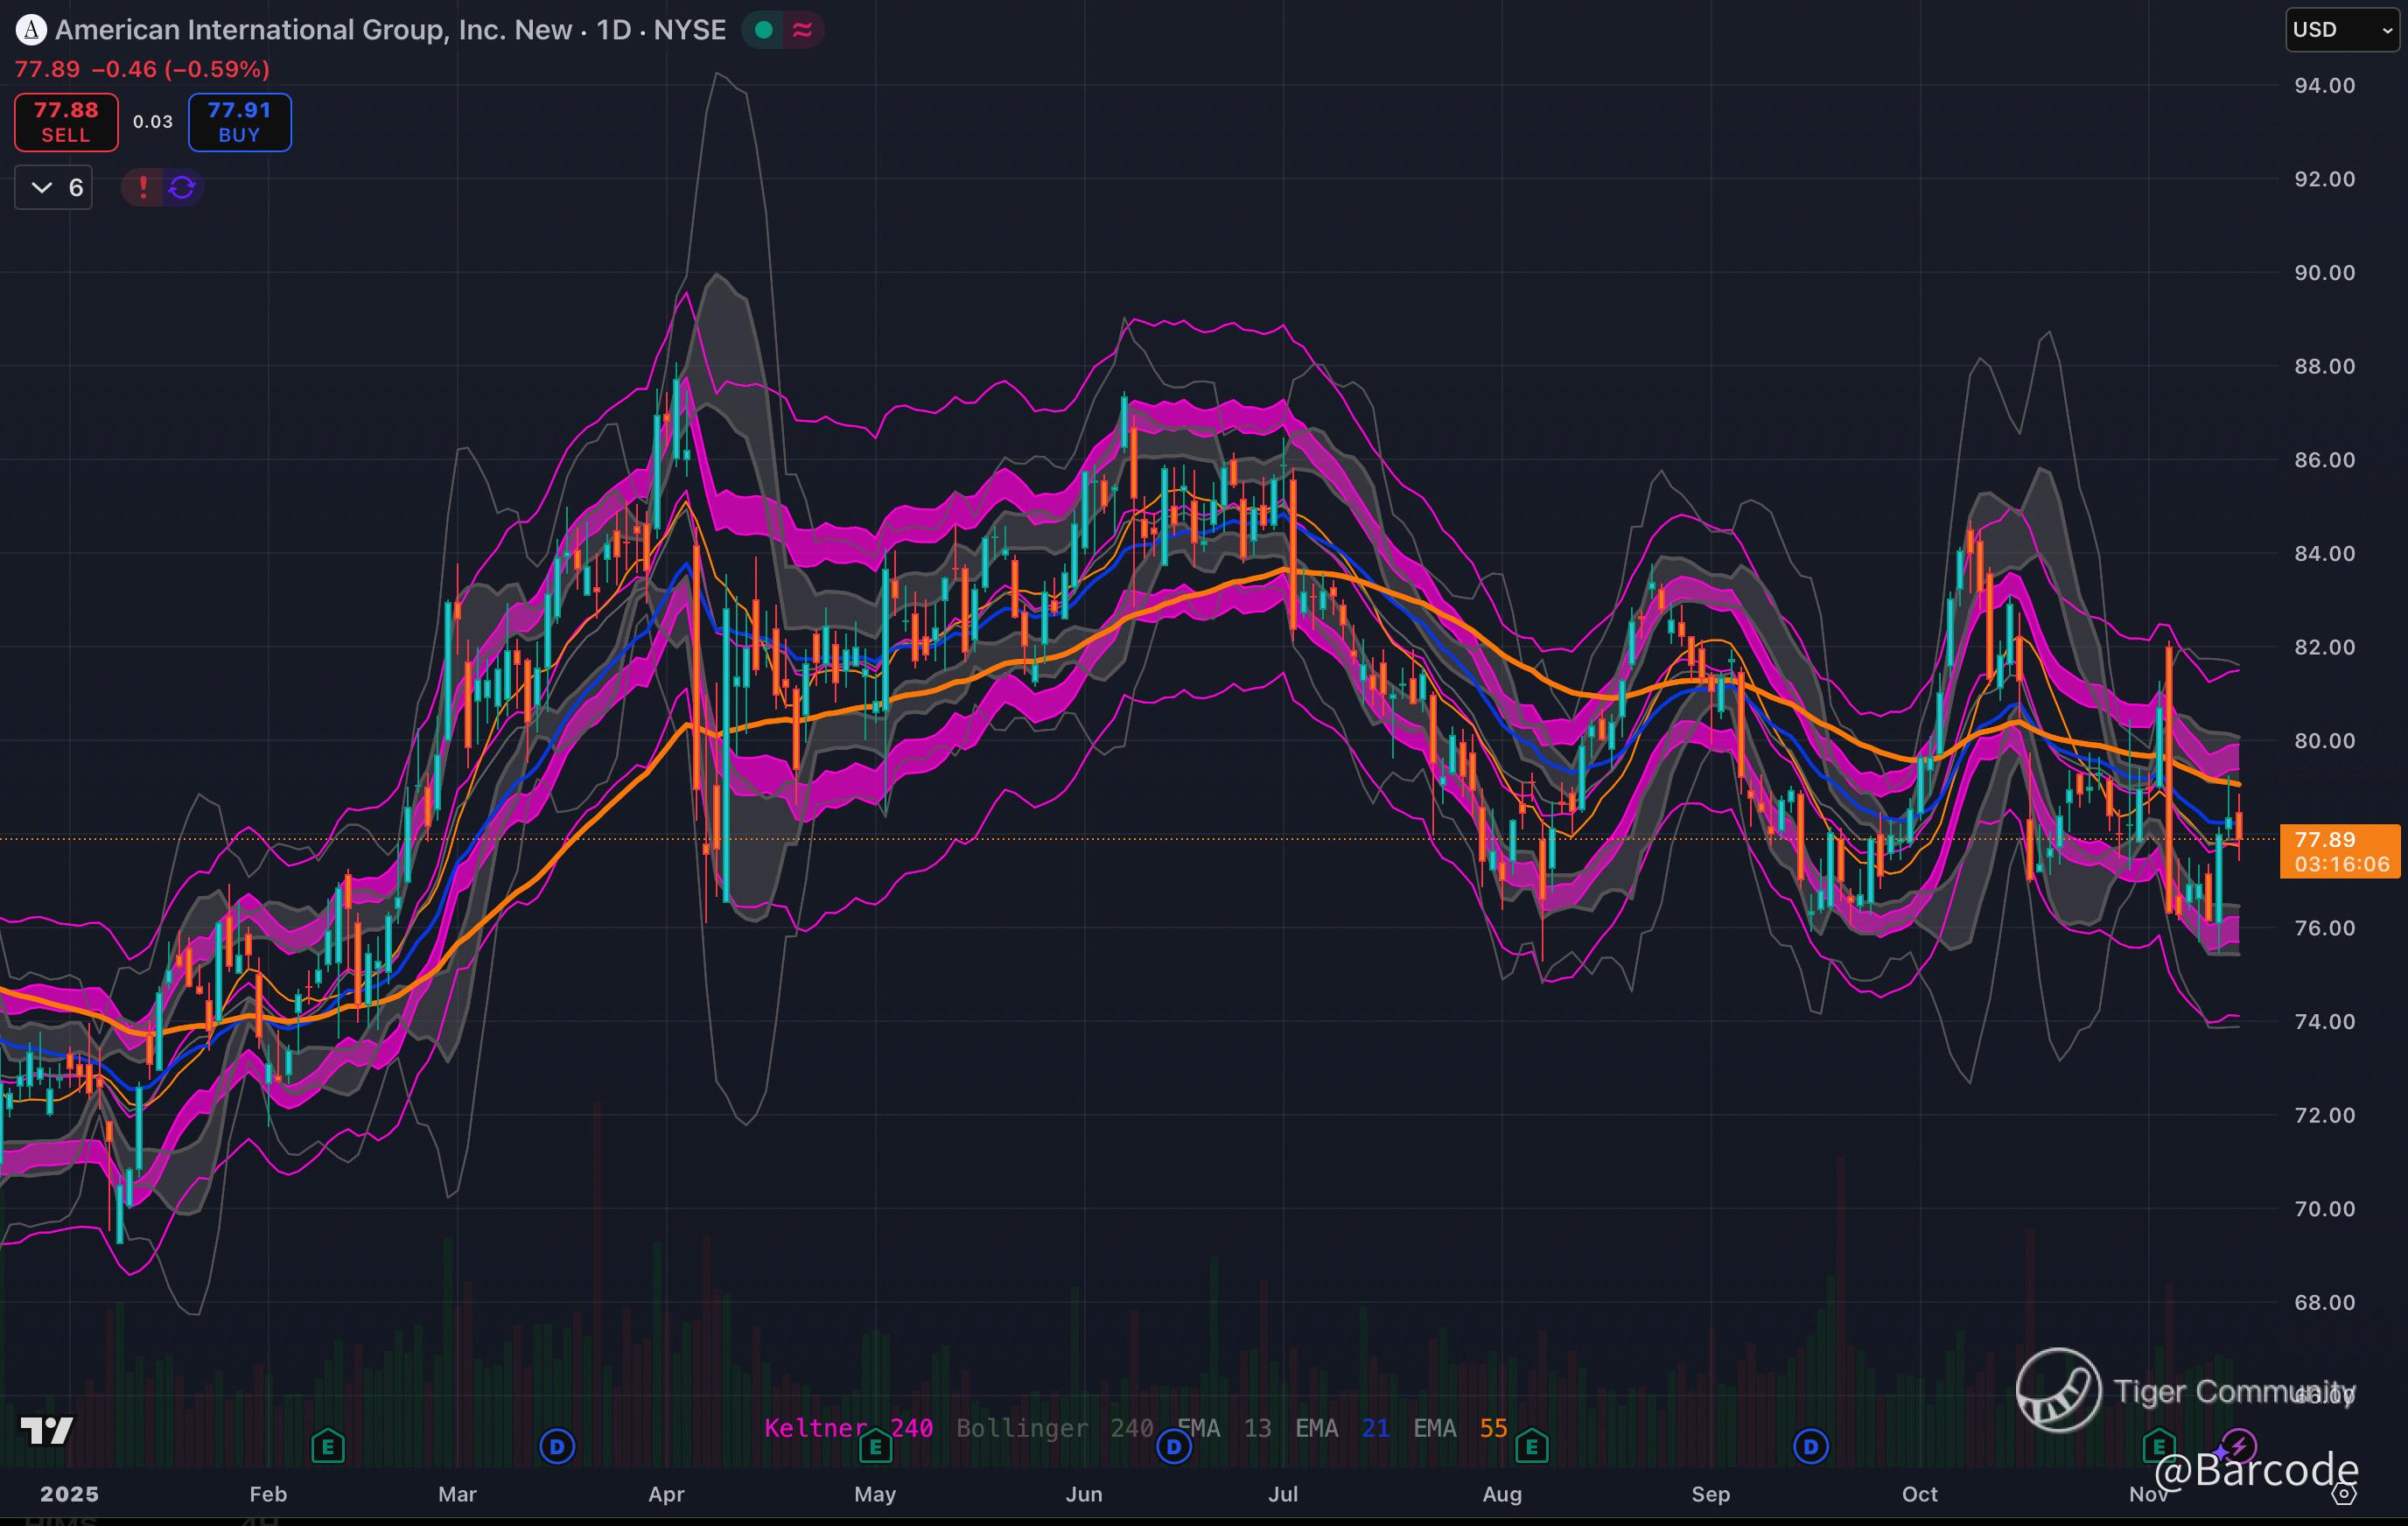Click the orange 77.89 current price label
Image resolution: width=2408 pixels, height=1526 pixels.
pyautogui.click(x=2338, y=851)
